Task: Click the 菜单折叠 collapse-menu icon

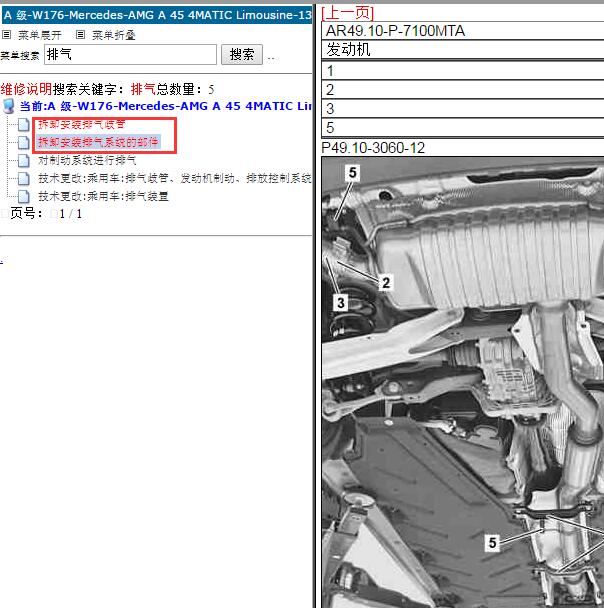Action: (x=80, y=35)
